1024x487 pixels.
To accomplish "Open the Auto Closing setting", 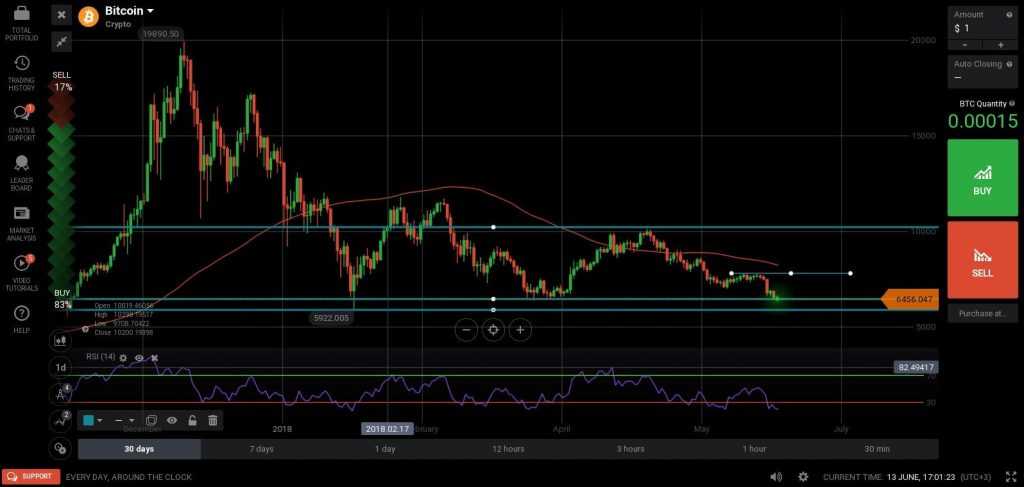I will (x=982, y=71).
